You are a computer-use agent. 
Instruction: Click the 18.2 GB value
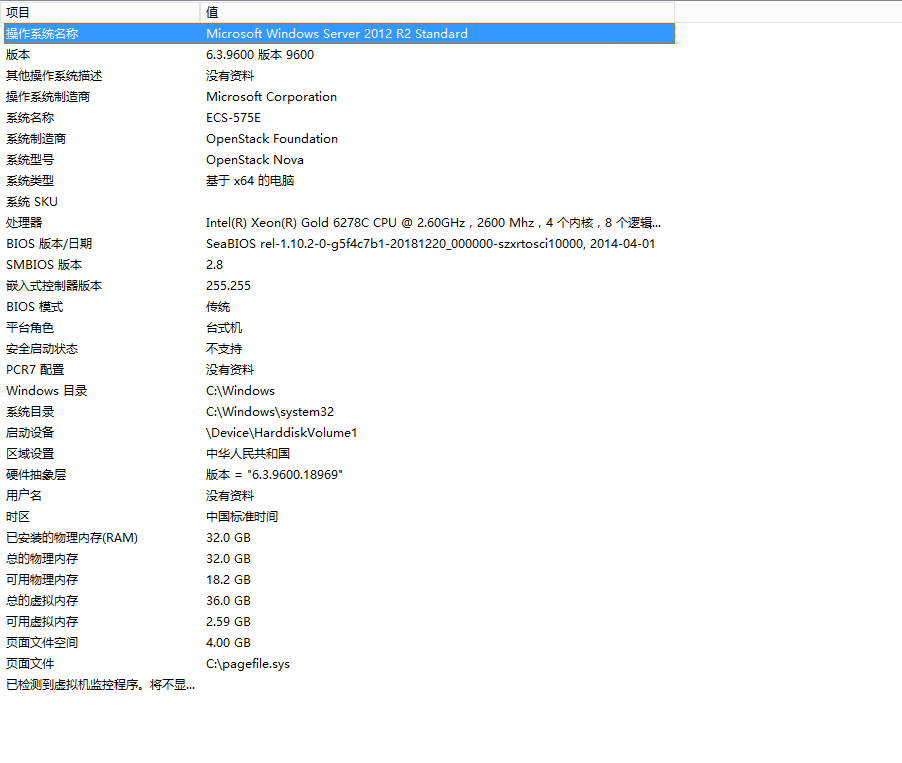point(228,579)
